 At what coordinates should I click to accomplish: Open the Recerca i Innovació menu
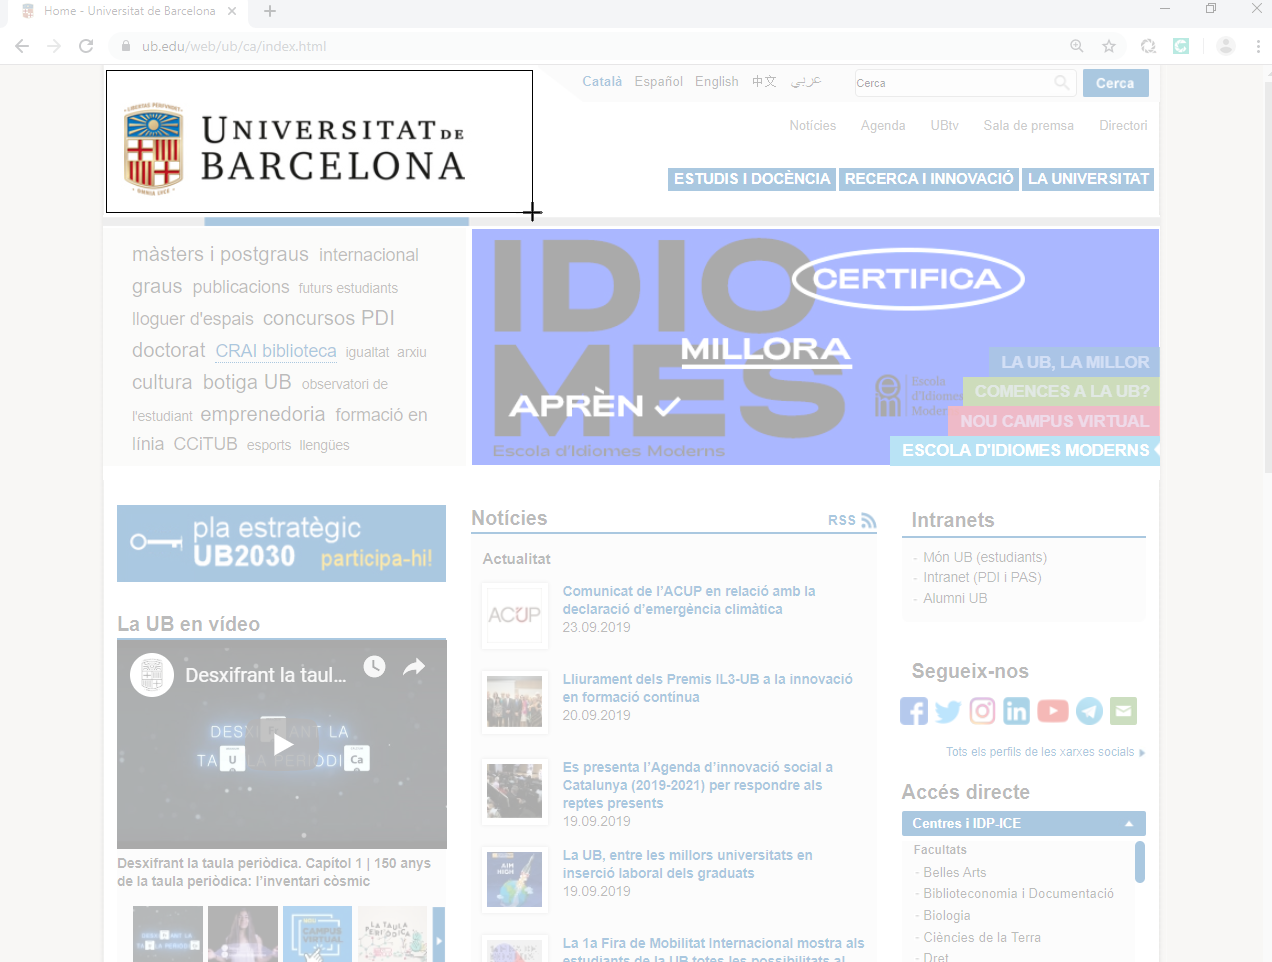click(x=929, y=179)
